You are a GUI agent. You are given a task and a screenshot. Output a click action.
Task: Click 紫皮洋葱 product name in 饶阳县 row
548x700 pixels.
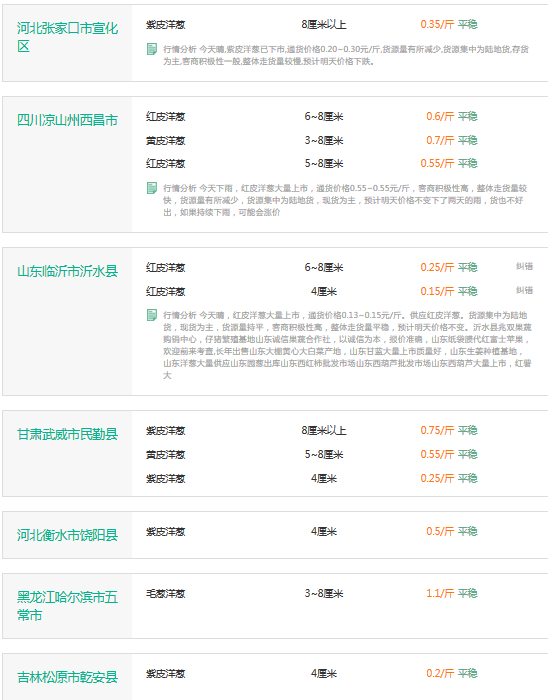[166, 532]
